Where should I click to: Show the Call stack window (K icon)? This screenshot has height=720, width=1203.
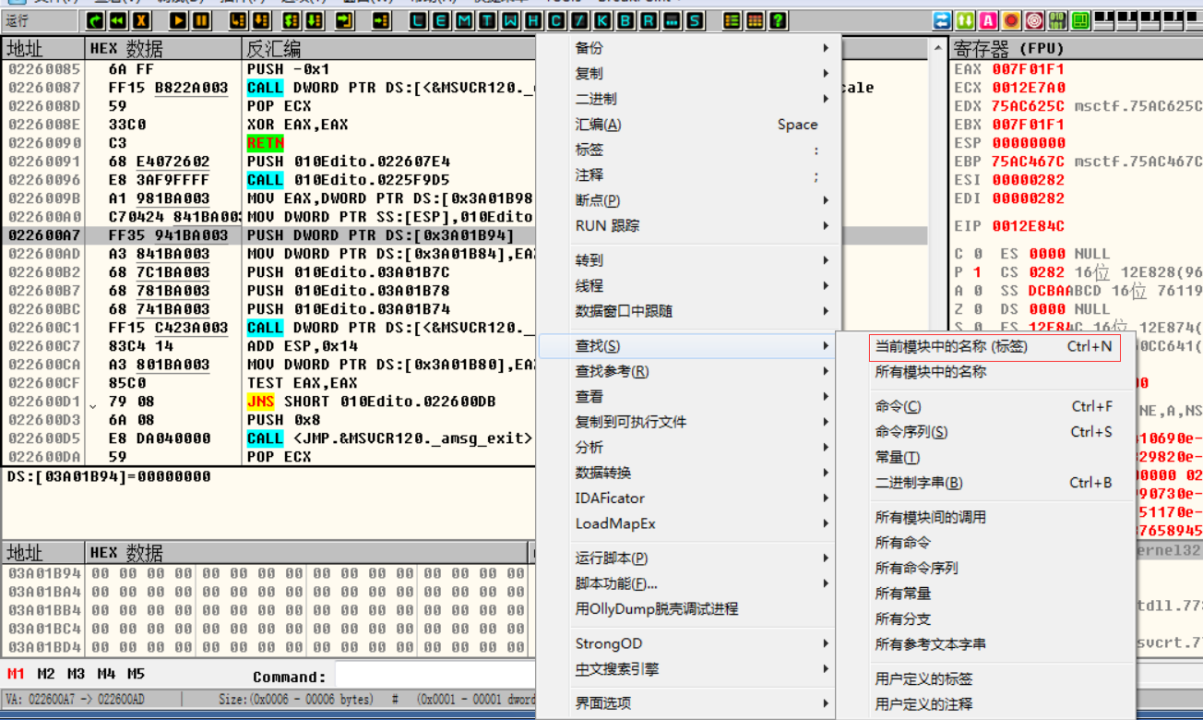tap(604, 20)
